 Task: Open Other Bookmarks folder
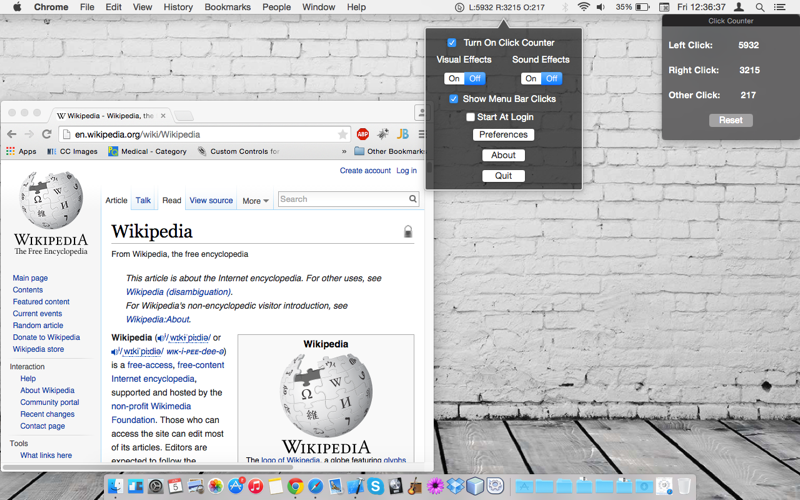click(389, 151)
